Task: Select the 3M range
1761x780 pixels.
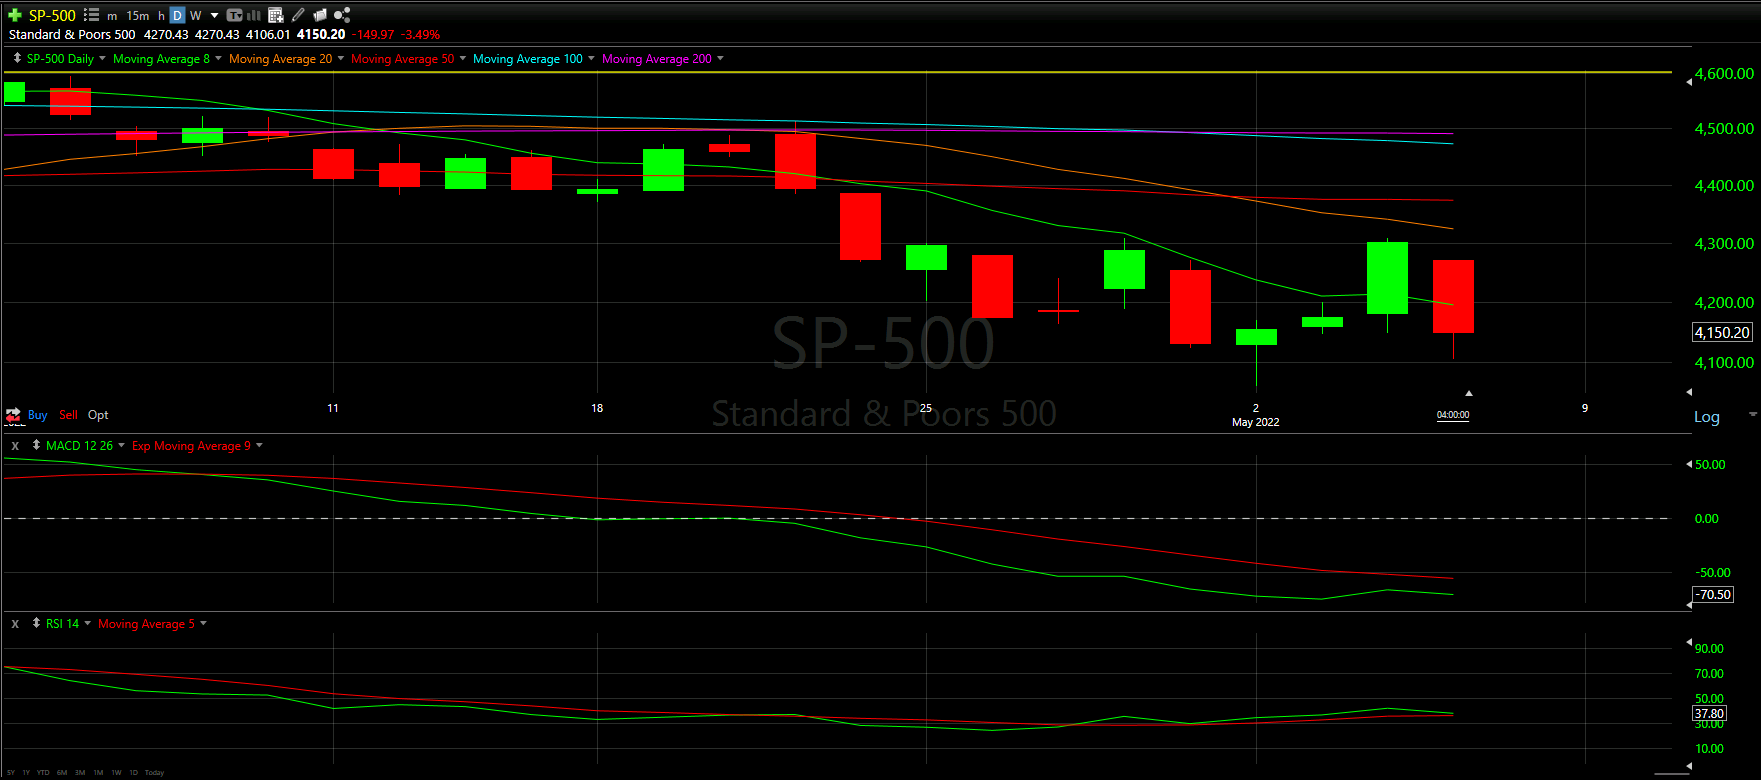Action: pyautogui.click(x=80, y=773)
